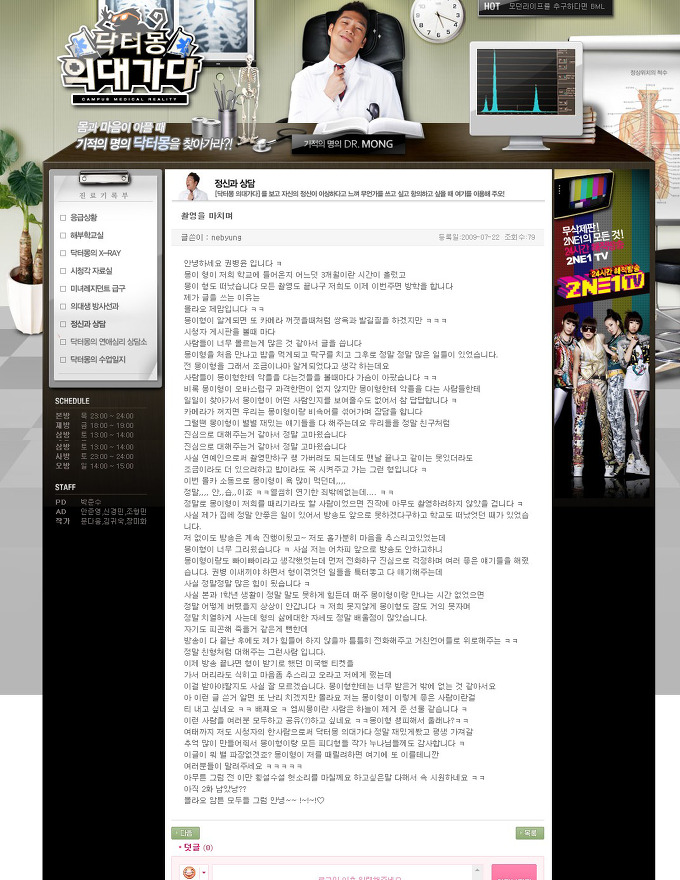This screenshot has width=680, height=880.
Task: Open the 미녀레지던트 급구 menu item
Action: [98, 288]
